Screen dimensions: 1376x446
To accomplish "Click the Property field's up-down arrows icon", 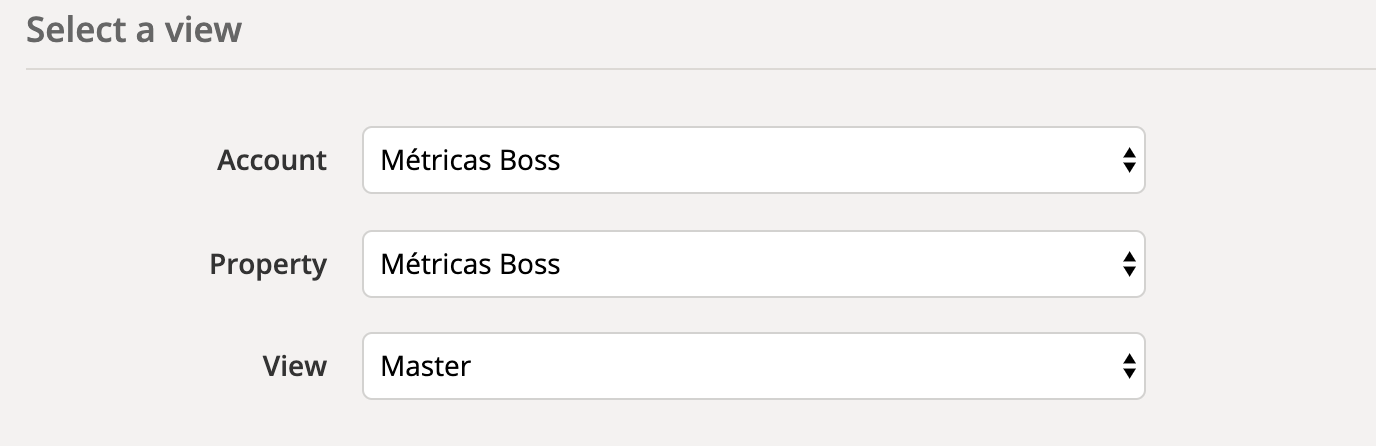I will (x=1128, y=264).
